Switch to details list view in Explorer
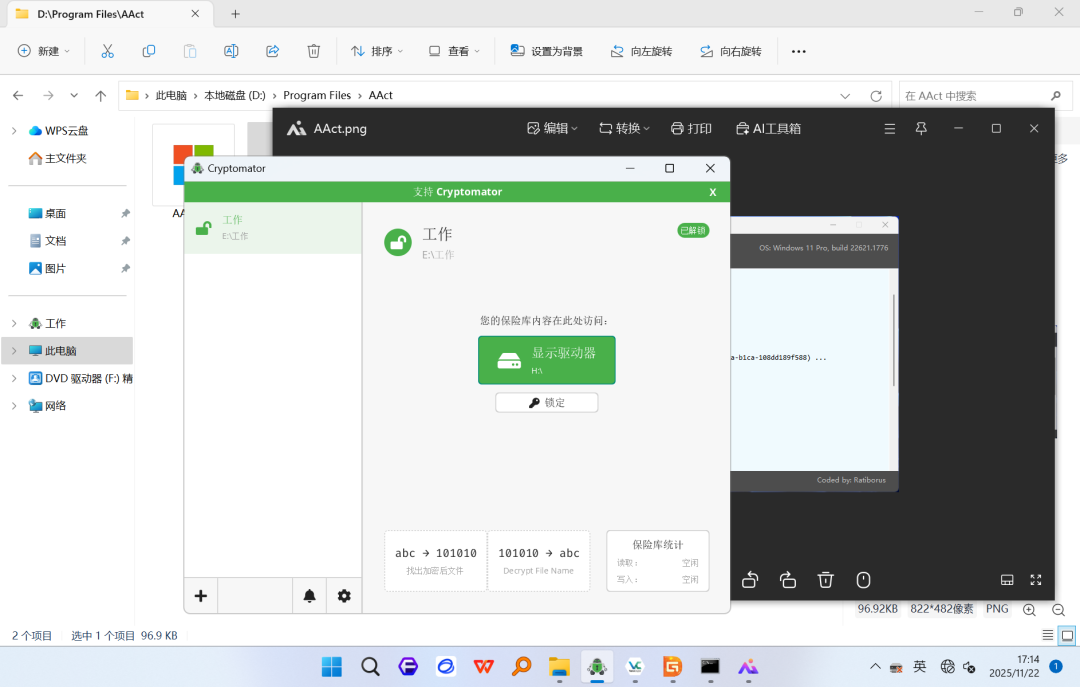 pos(1047,635)
